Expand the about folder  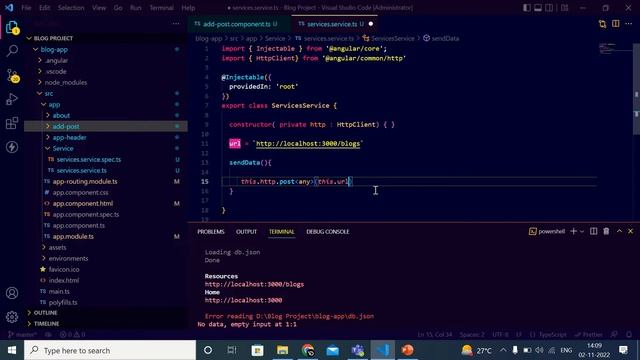61,116
